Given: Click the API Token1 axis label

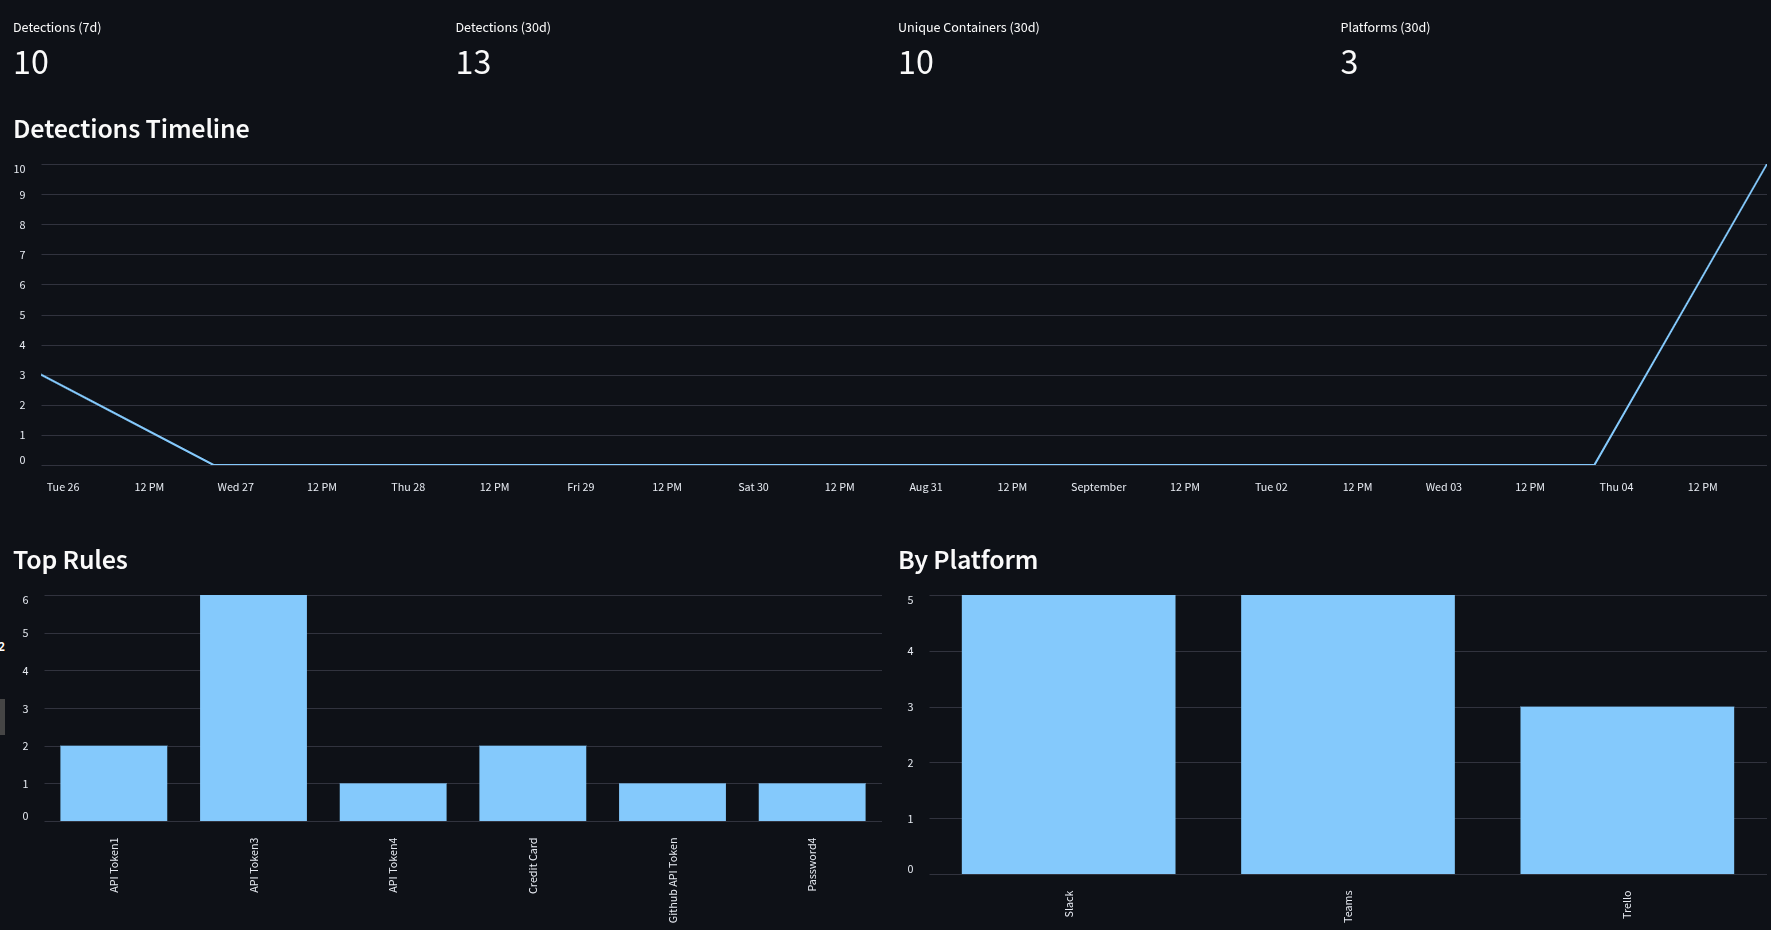Looking at the screenshot, I should (114, 865).
